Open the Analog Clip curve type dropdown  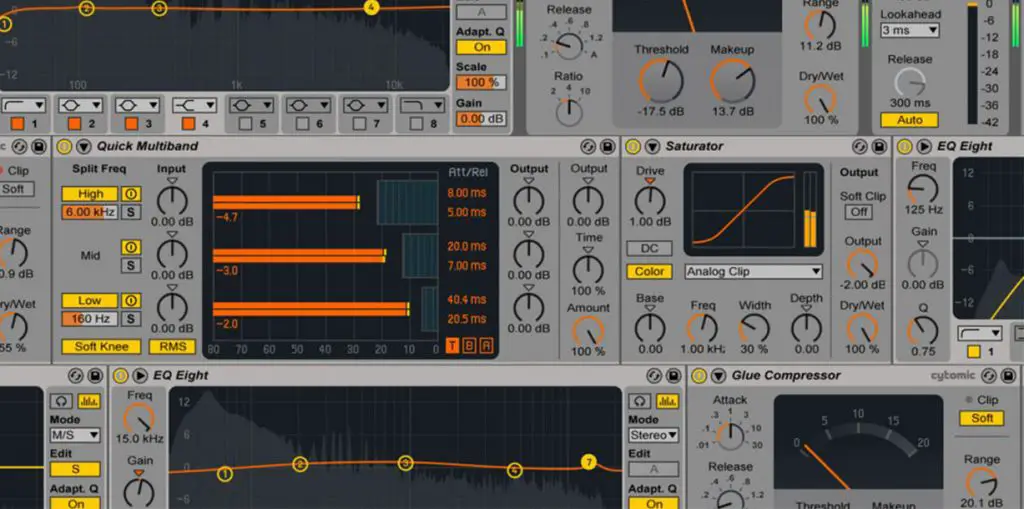753,272
